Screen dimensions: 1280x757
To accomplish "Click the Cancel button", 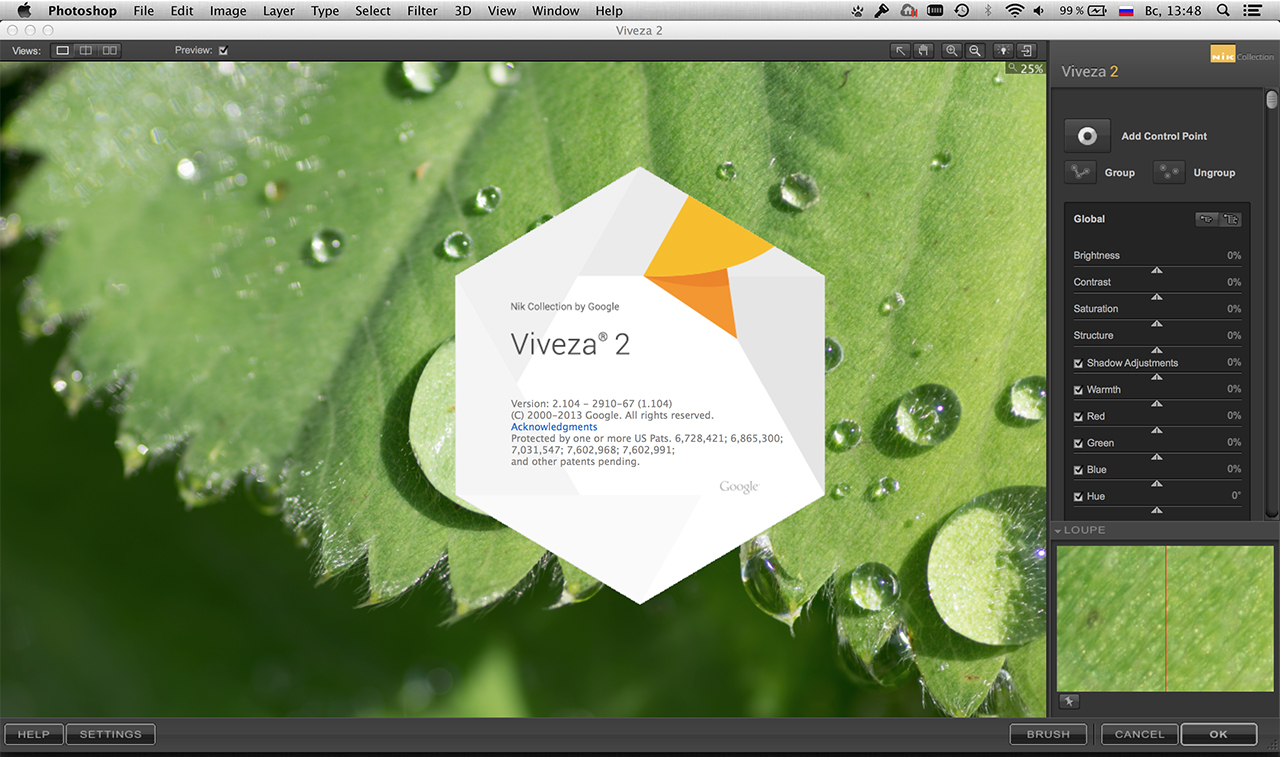I will pos(1140,734).
